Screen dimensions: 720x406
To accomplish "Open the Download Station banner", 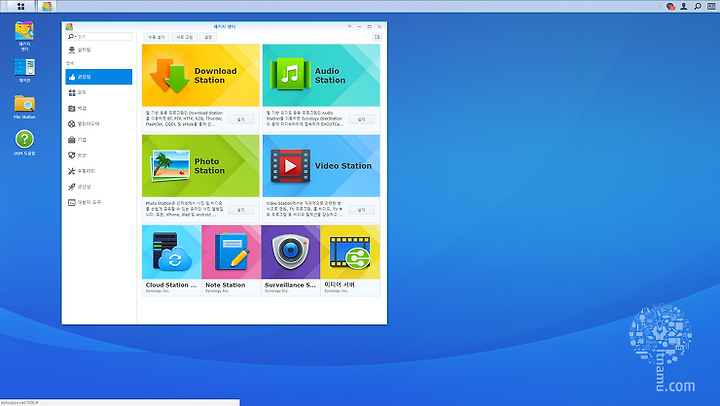I will pos(201,75).
